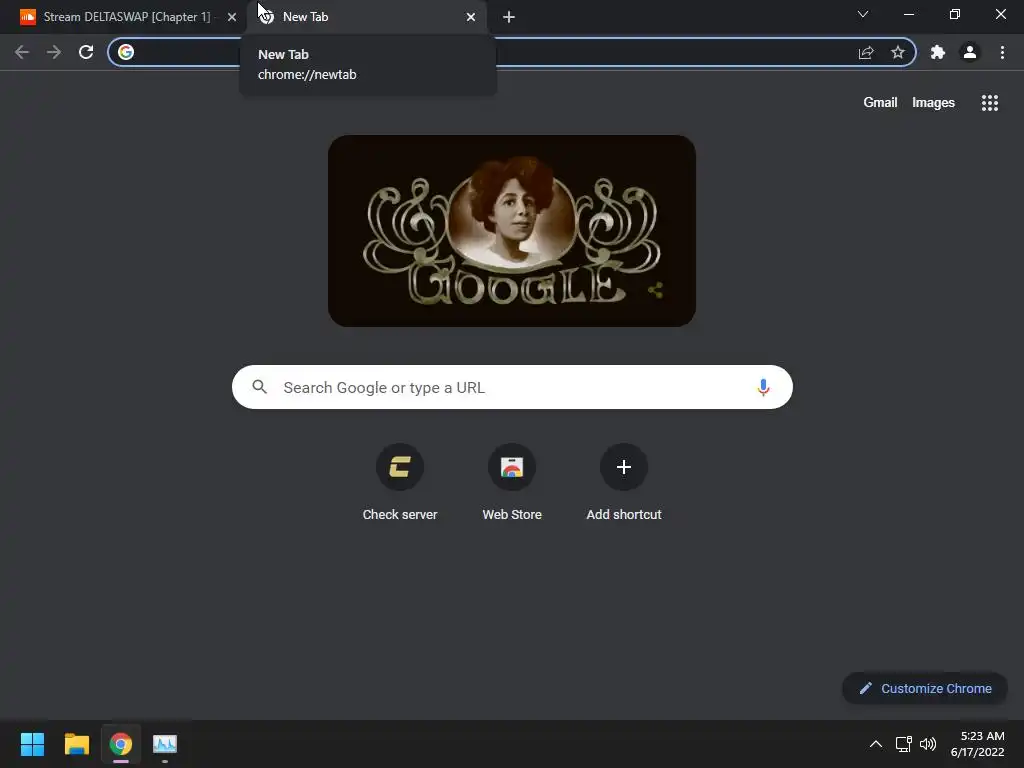Minimize the Chrome window
Viewport: 1024px width, 768px height.
tap(908, 14)
